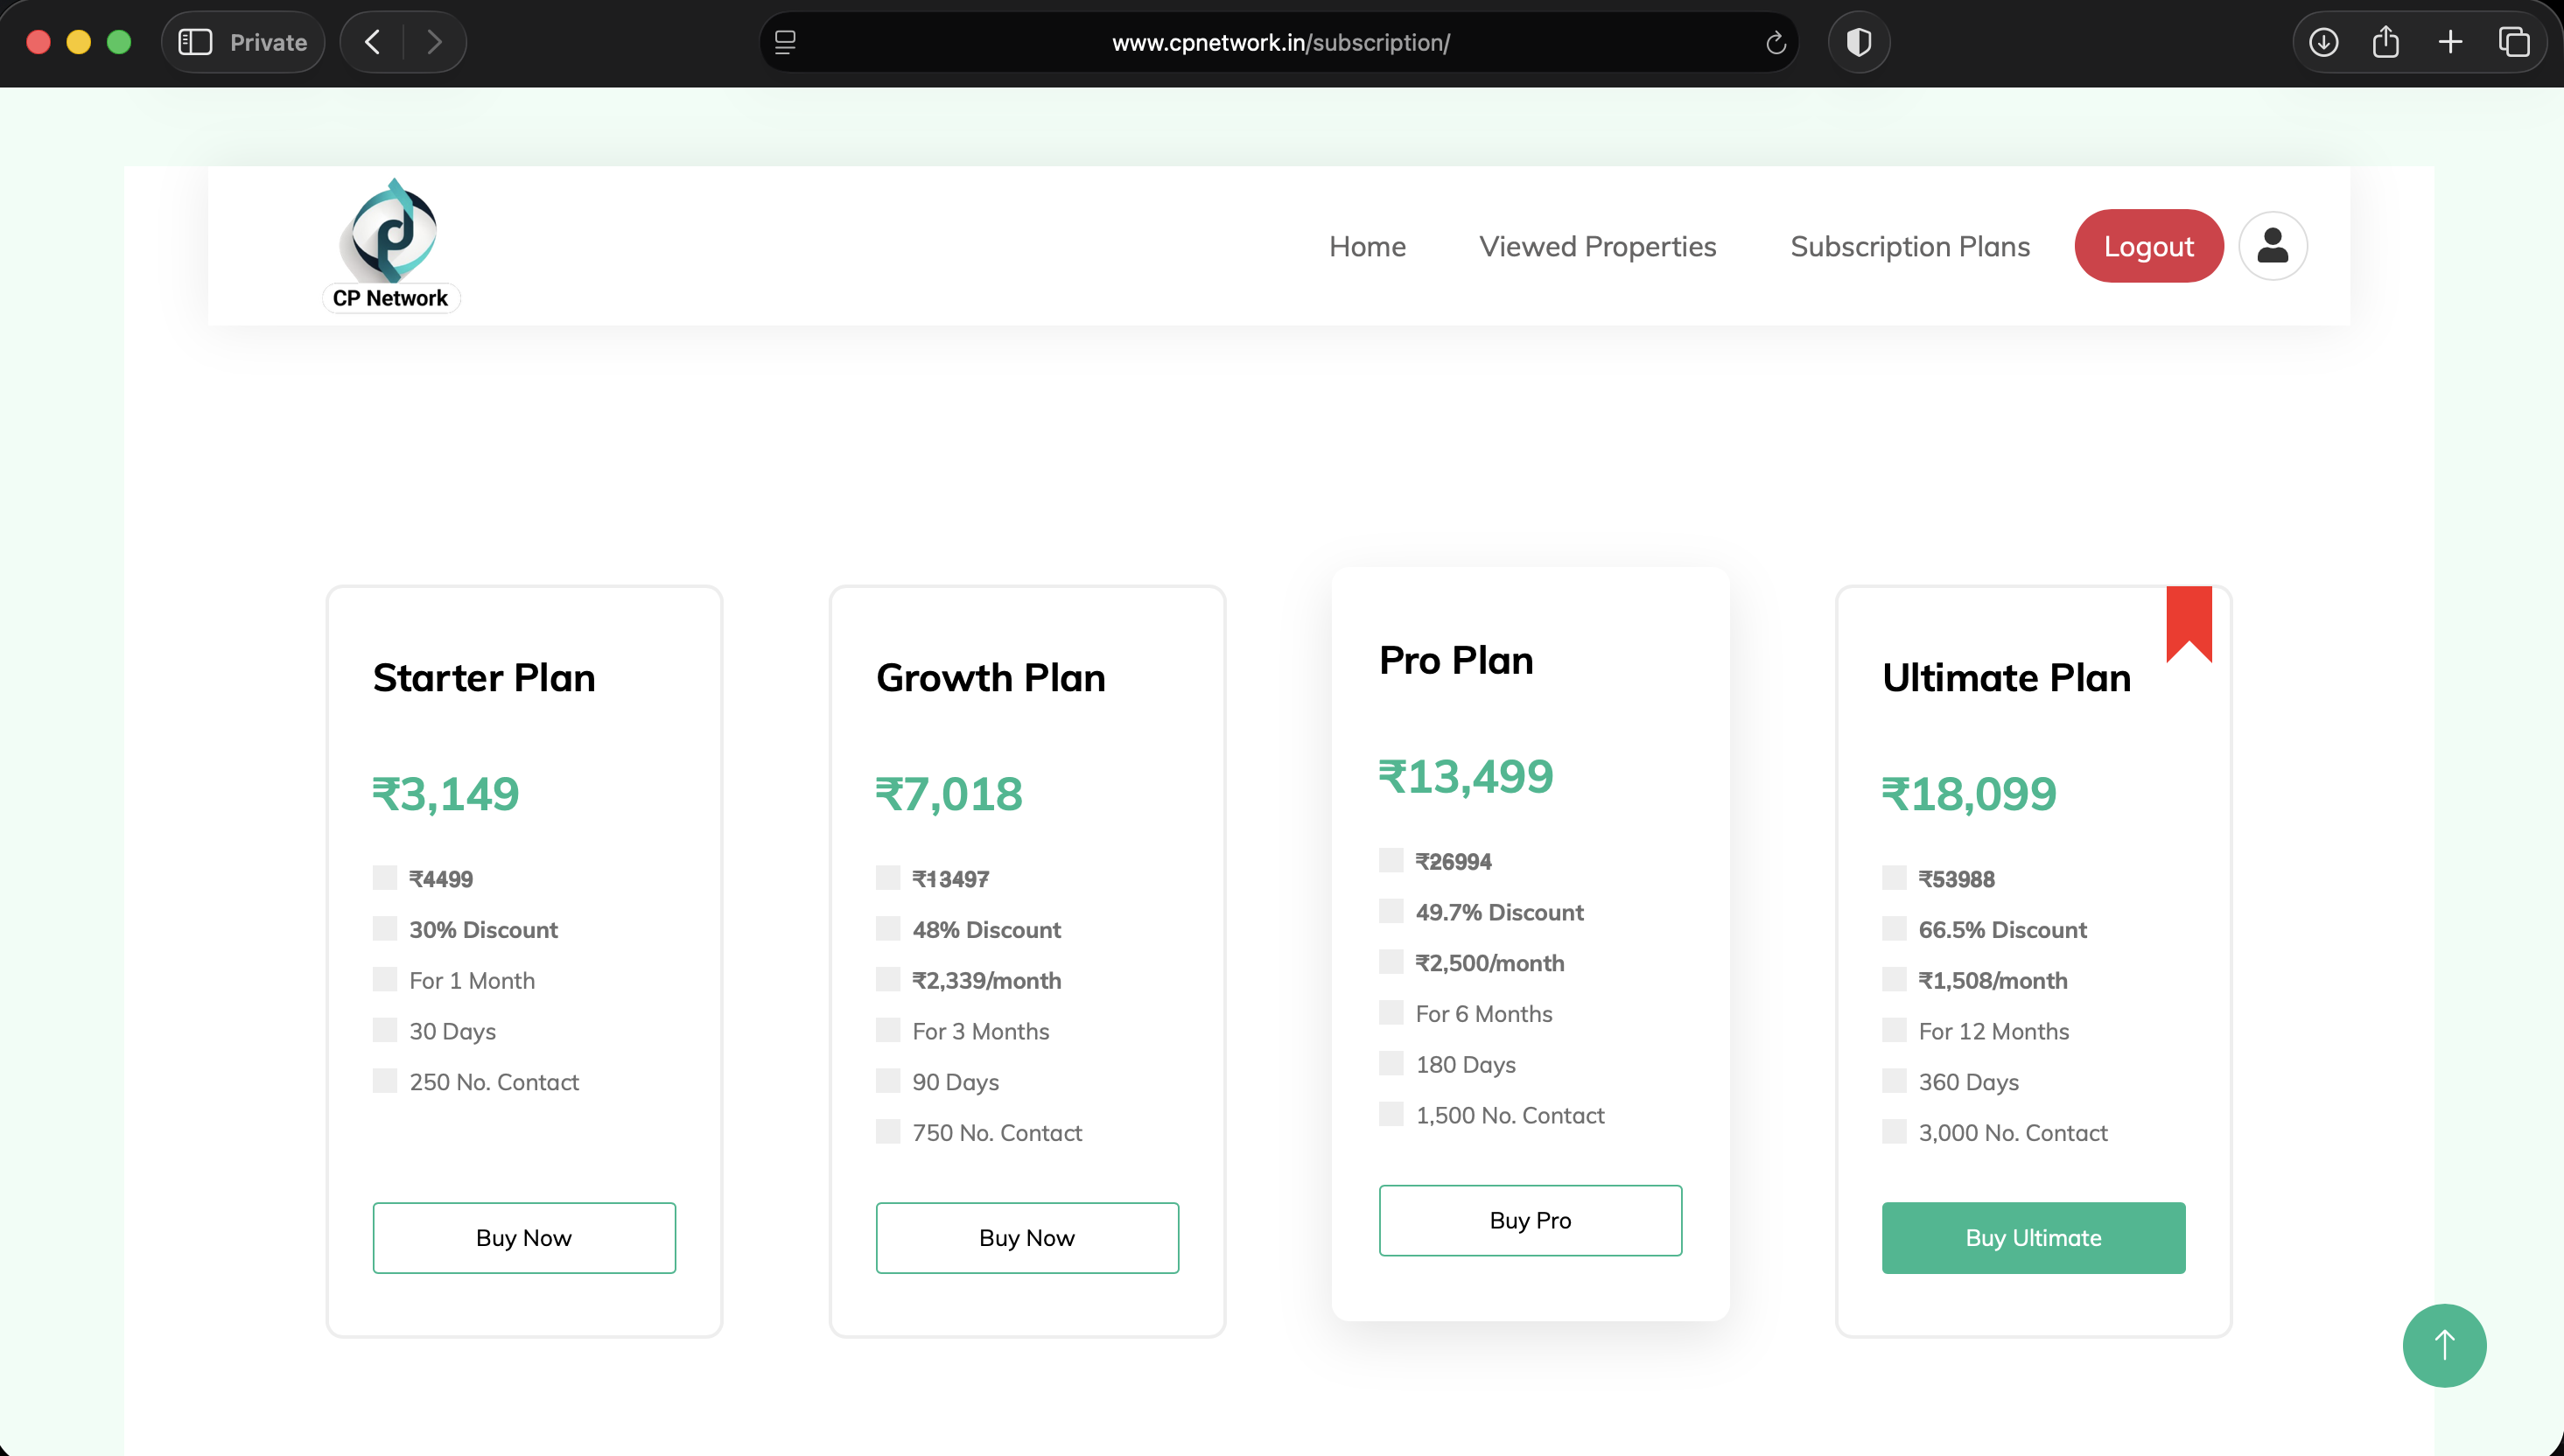Open the Share menu
The width and height of the screenshot is (2564, 1456).
pyautogui.click(x=2386, y=43)
